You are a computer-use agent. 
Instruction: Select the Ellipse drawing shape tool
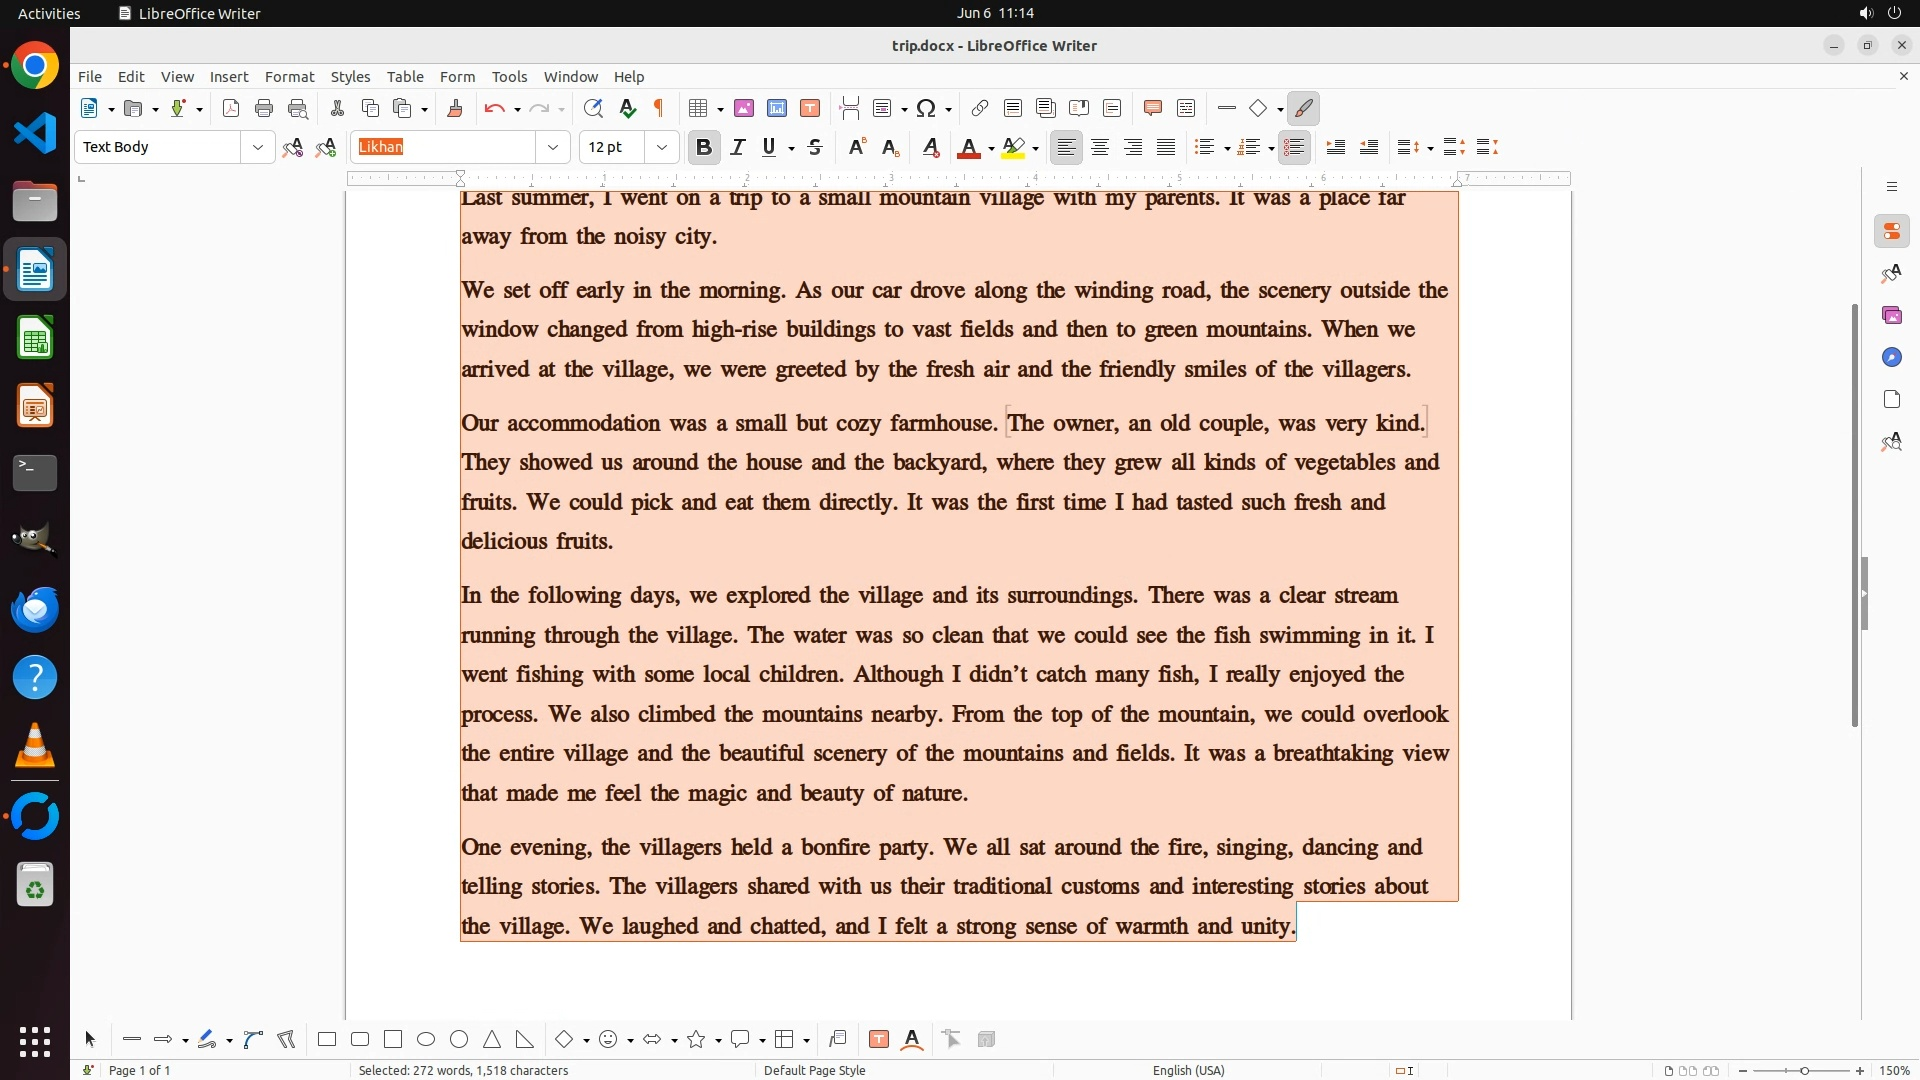click(426, 1040)
